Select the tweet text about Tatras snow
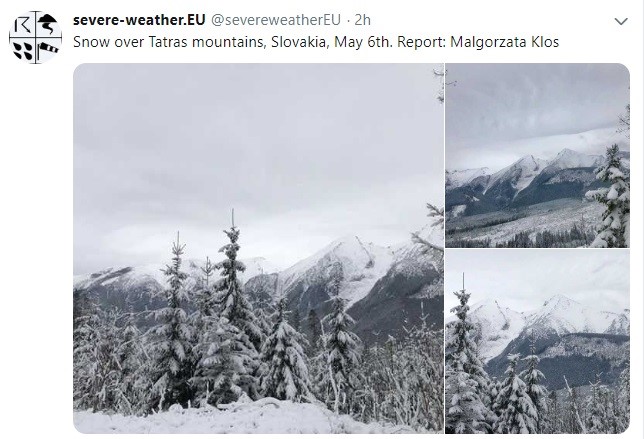Viewport: 644px width, 439px height. 316,42
